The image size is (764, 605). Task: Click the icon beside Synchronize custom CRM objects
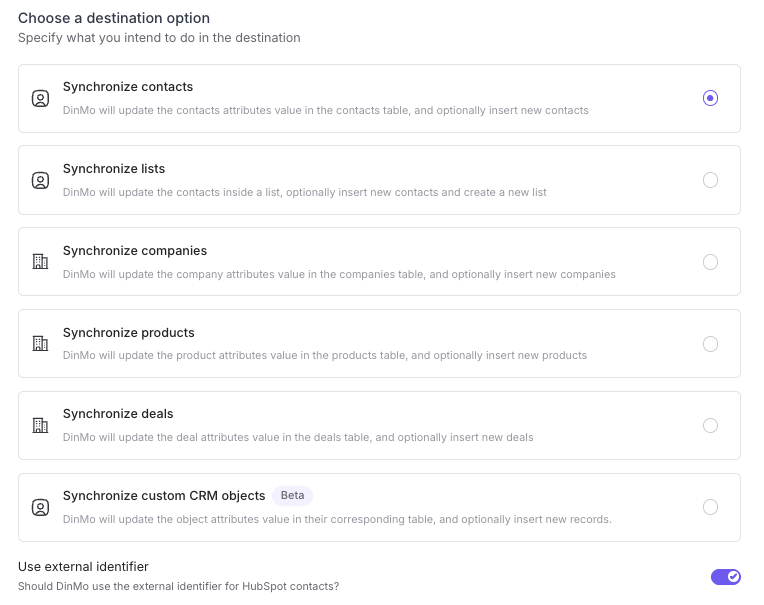coord(40,507)
